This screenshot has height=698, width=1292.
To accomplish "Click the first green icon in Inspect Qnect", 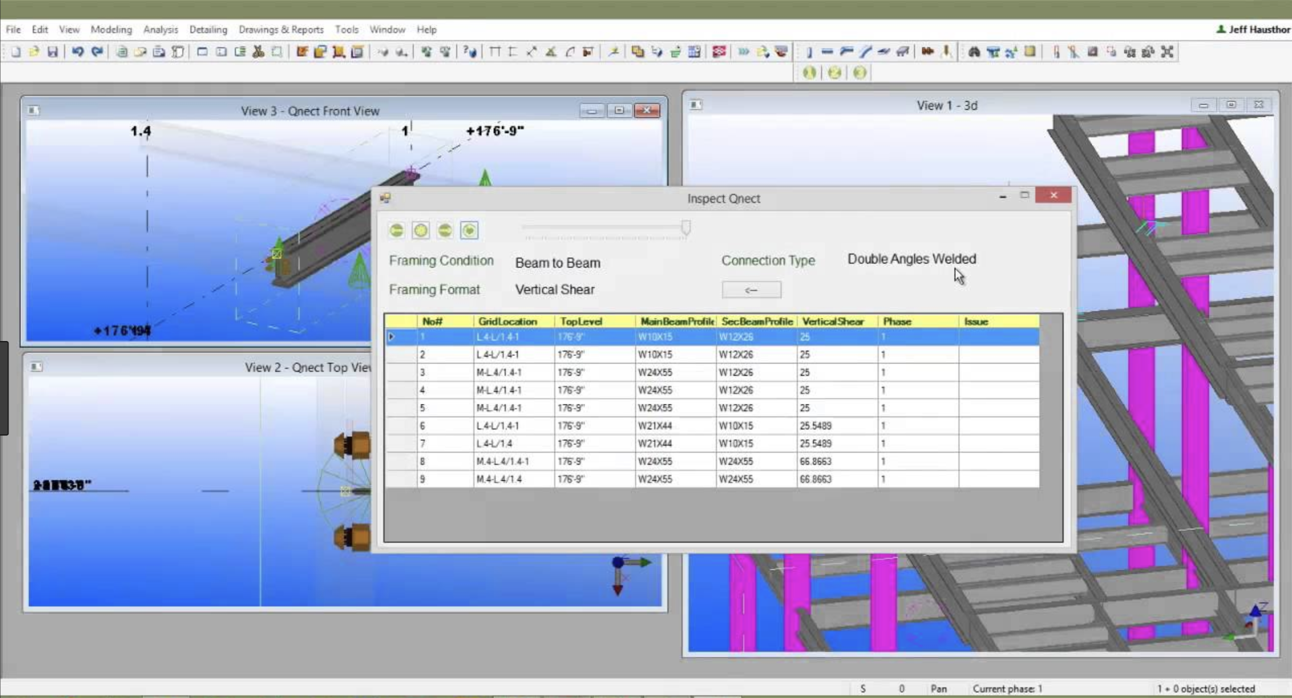I will click(397, 231).
